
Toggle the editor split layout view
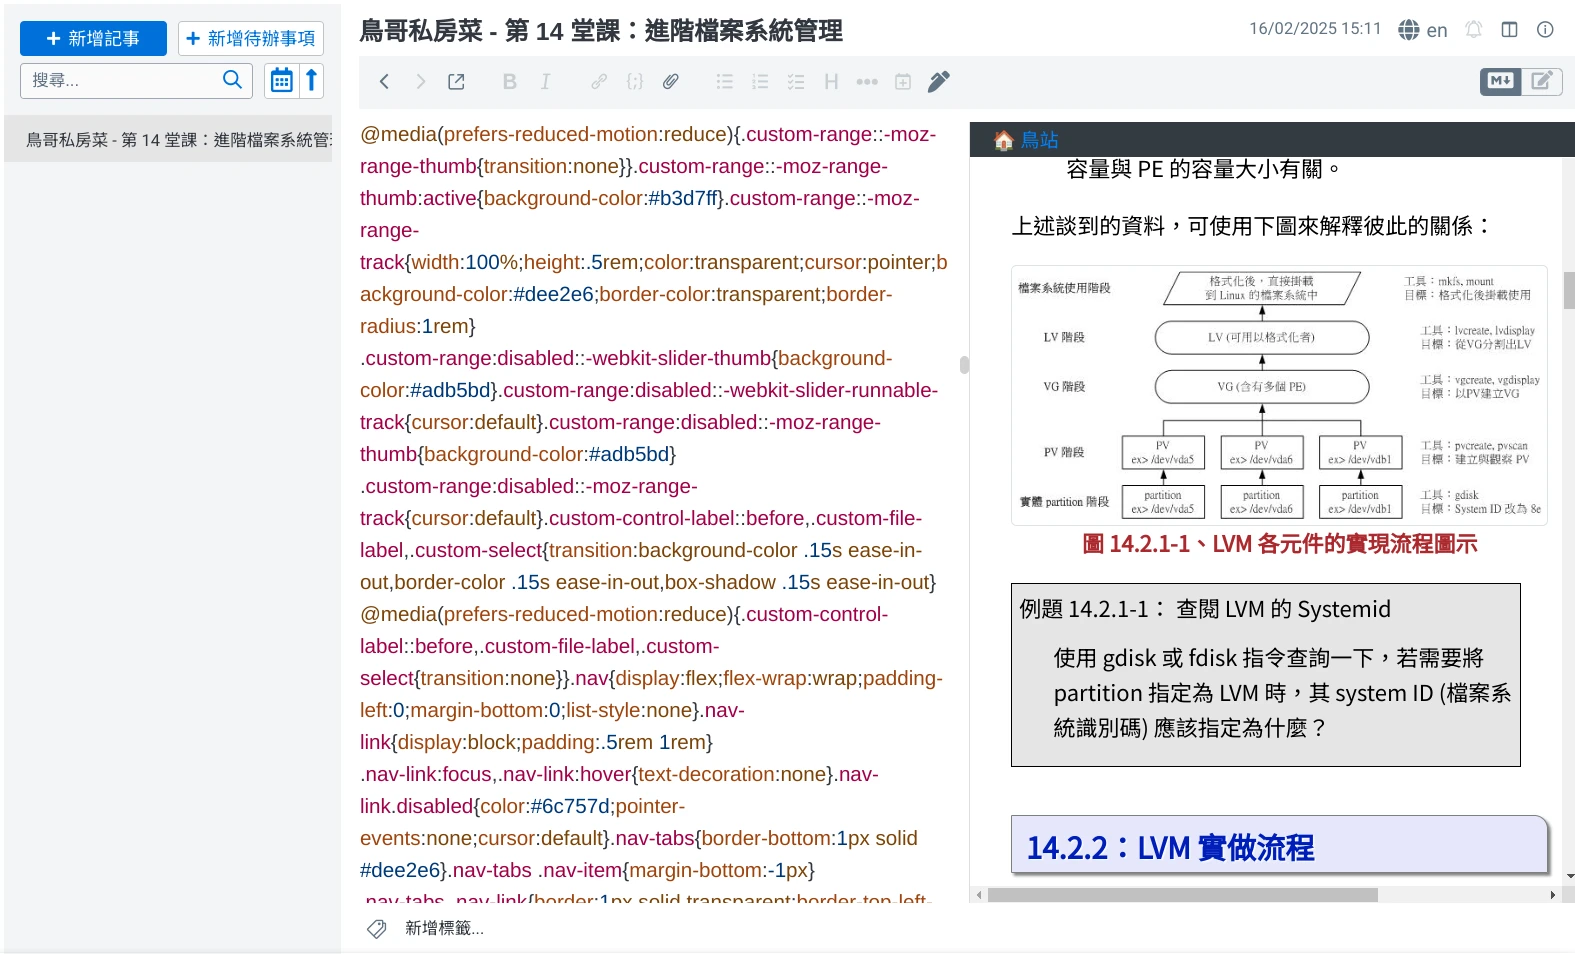[x=1510, y=29]
